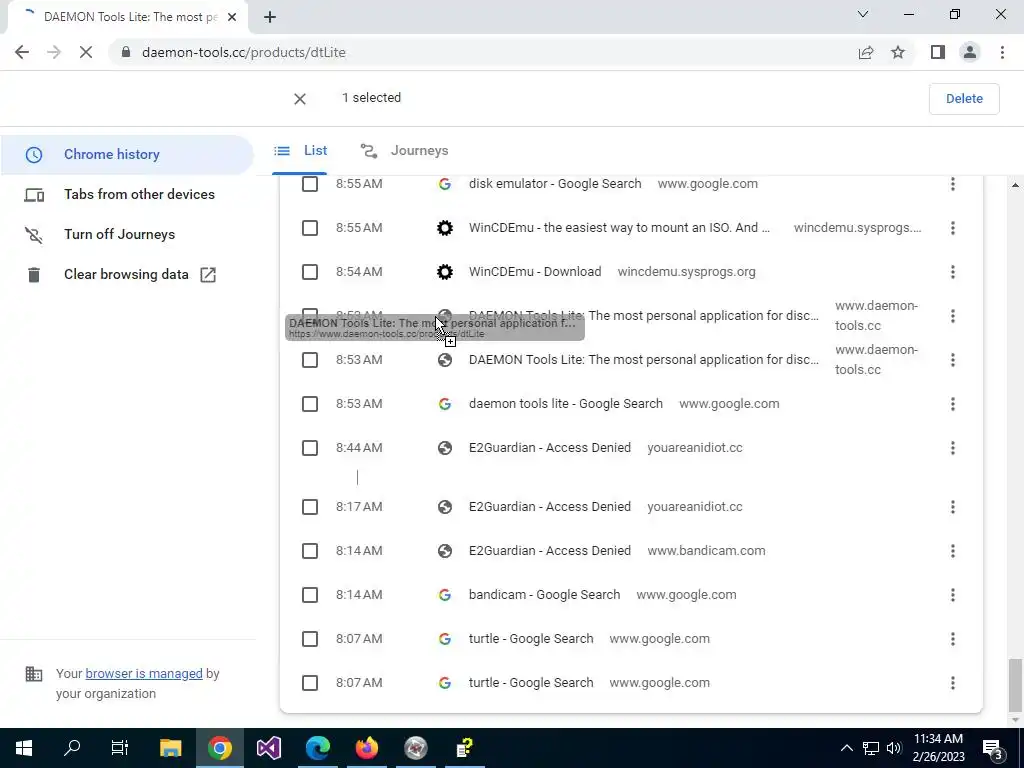Open more actions for WinCDEmu - Download
This screenshot has width=1024, height=768.
(953, 272)
